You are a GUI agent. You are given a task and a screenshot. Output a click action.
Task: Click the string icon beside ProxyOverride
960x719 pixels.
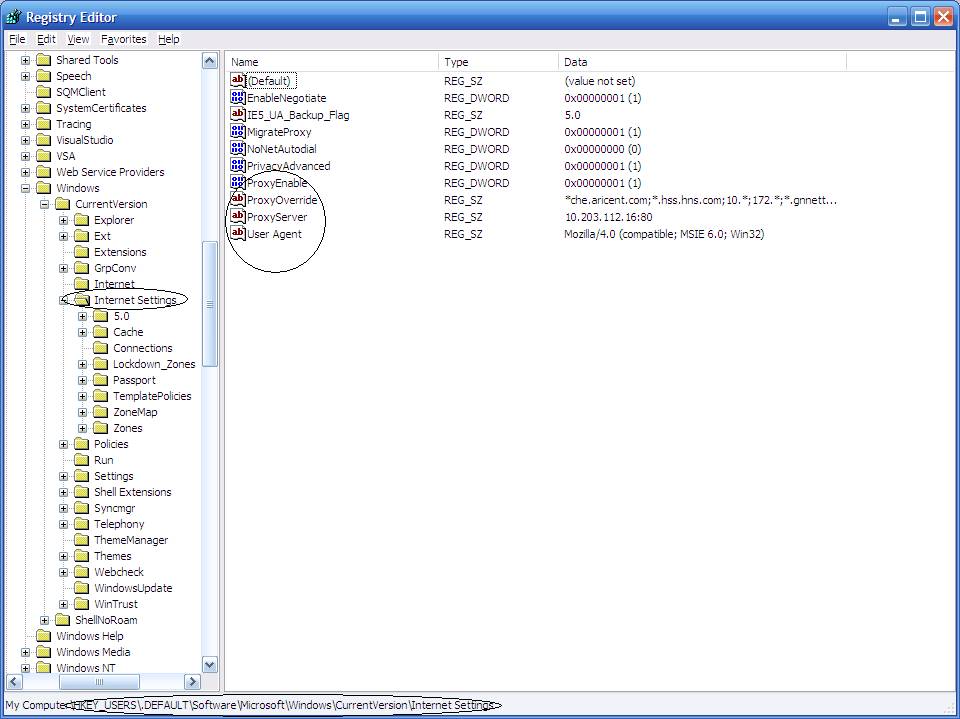click(x=238, y=199)
